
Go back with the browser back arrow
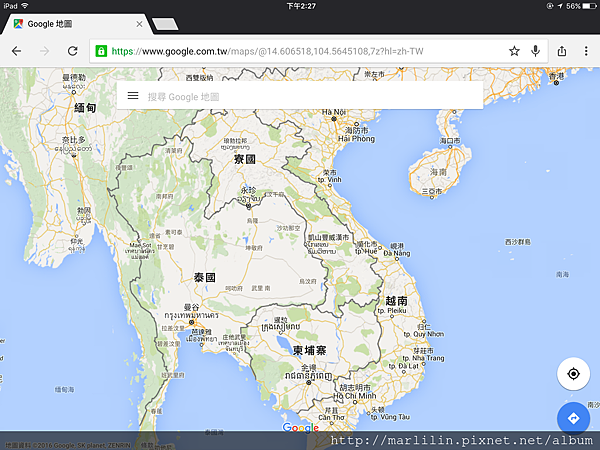click(16, 51)
